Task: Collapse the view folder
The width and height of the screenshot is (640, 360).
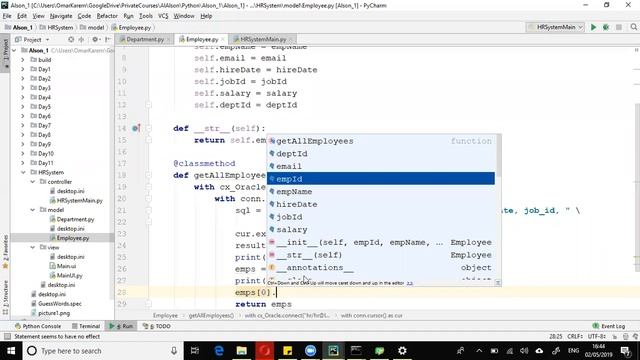Action: pyautogui.click(x=33, y=247)
